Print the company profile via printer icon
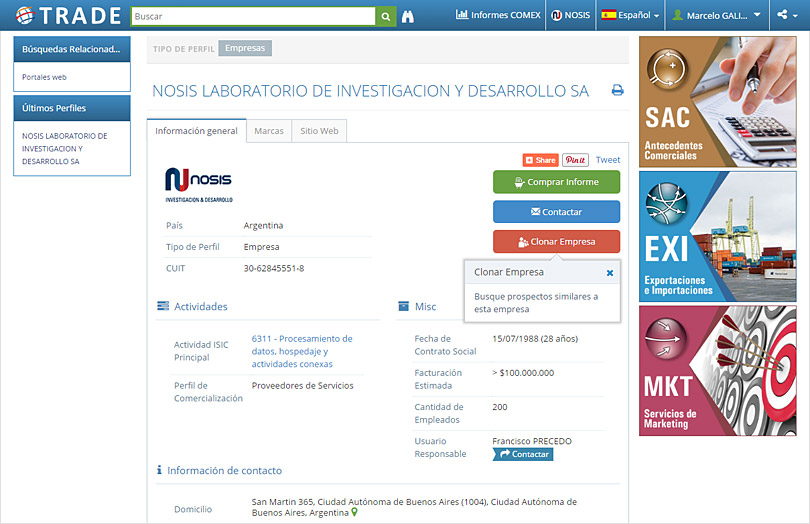Screen dimensions: 810x524 pos(617,90)
